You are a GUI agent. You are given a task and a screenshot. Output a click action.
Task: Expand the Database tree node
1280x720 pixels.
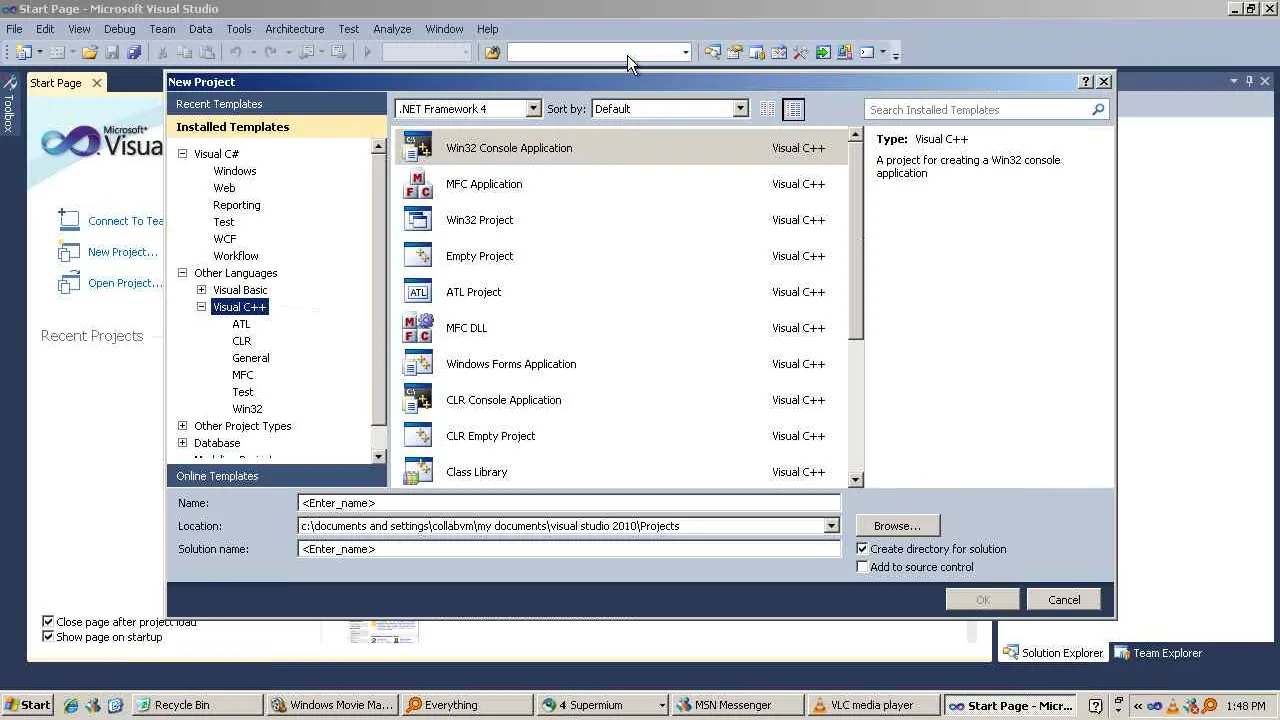click(x=183, y=443)
